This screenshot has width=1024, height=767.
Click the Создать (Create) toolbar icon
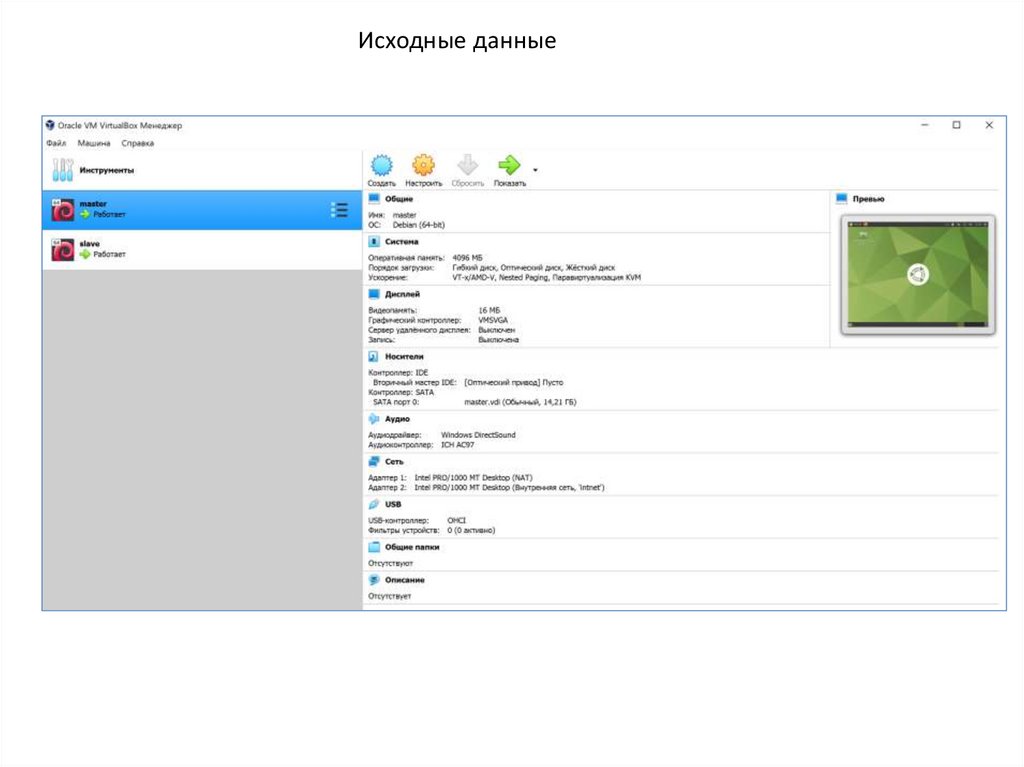[382, 165]
